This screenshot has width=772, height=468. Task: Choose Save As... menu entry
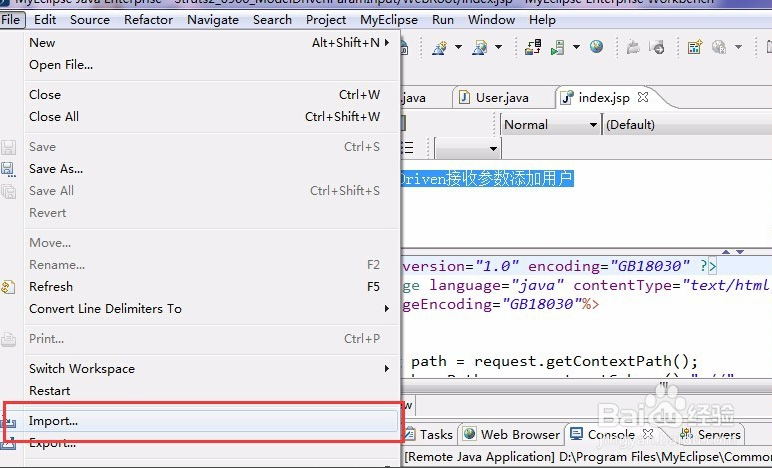point(211,169)
